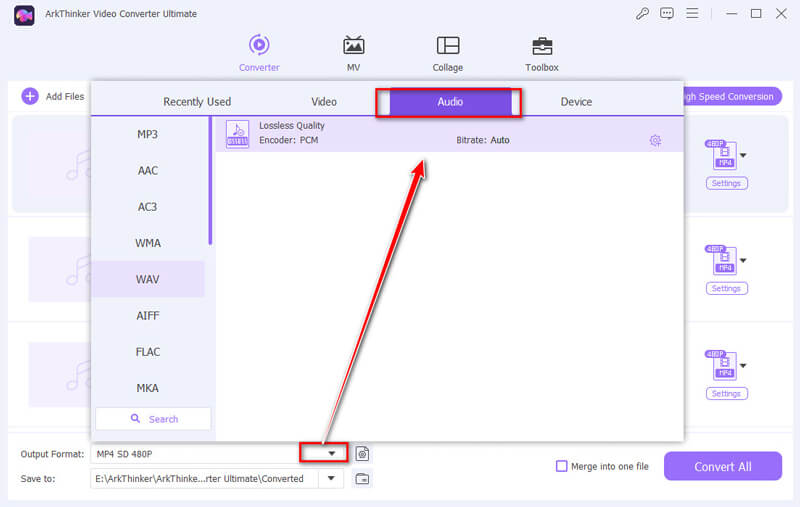Select Lossless Quality profile row
800x507 pixels.
coord(449,134)
